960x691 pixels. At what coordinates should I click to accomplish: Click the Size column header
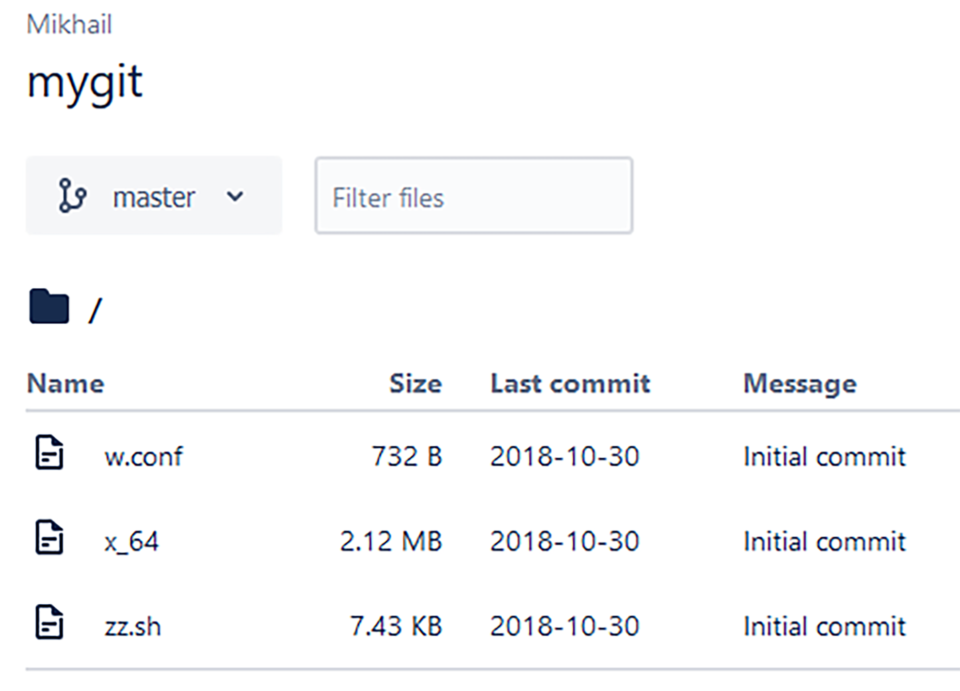coord(417,383)
